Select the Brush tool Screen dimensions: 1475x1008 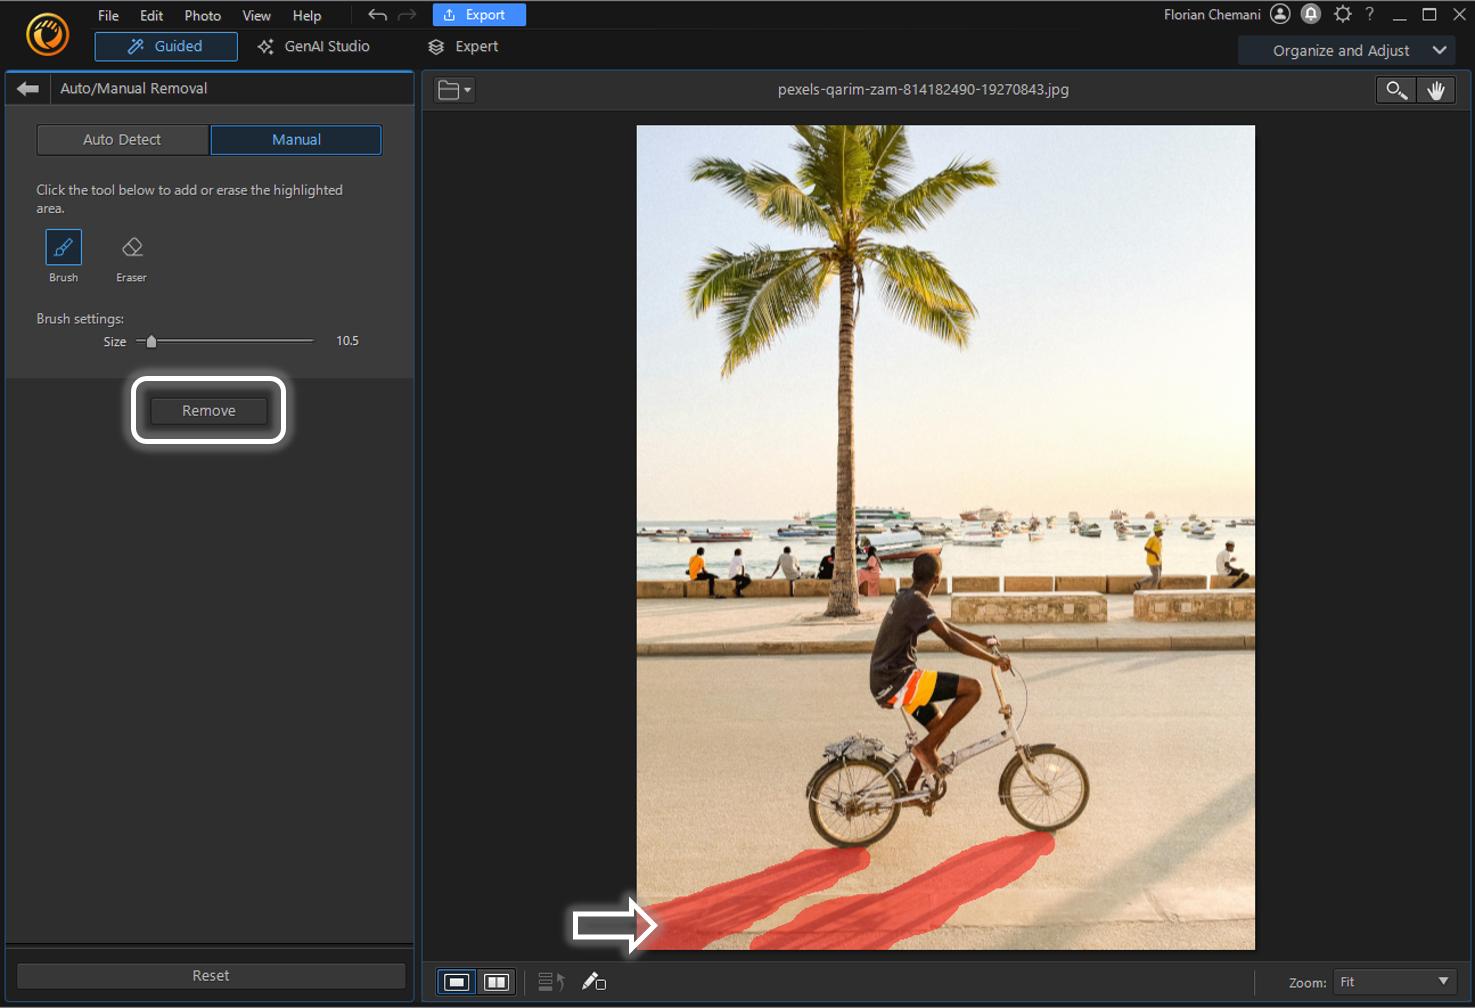(x=63, y=248)
